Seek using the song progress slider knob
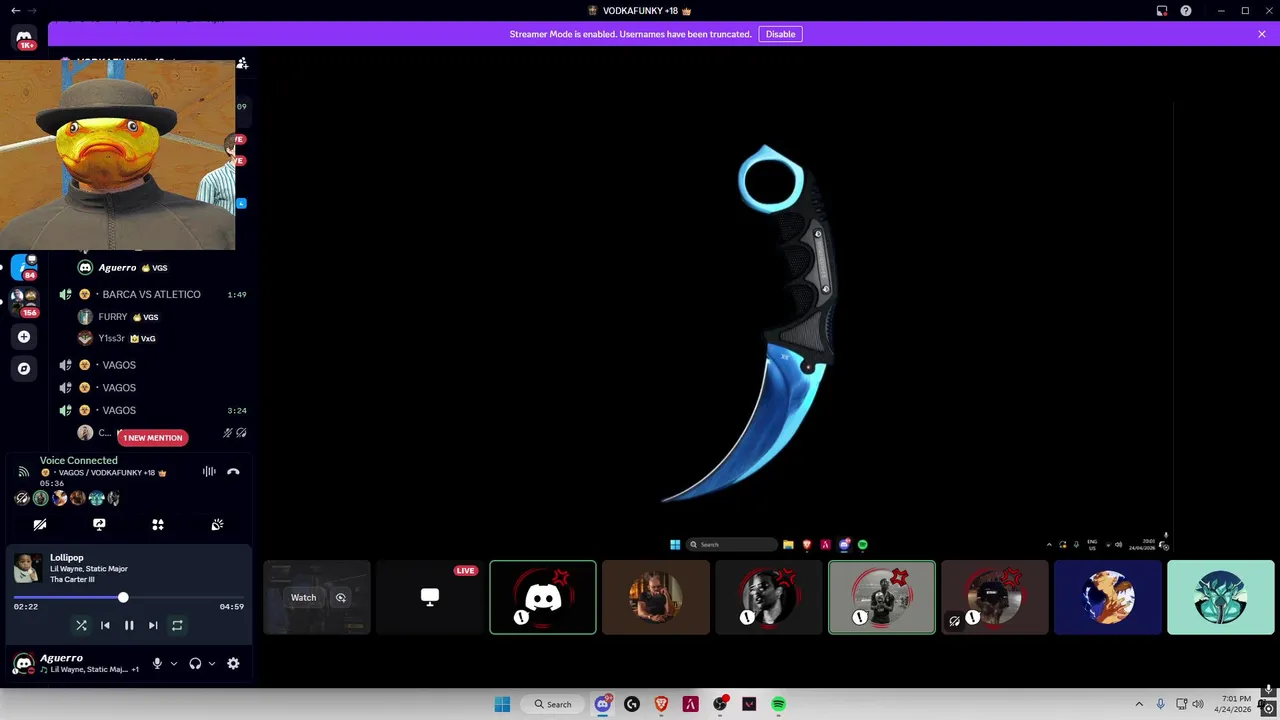This screenshot has width=1280, height=720. (123, 597)
